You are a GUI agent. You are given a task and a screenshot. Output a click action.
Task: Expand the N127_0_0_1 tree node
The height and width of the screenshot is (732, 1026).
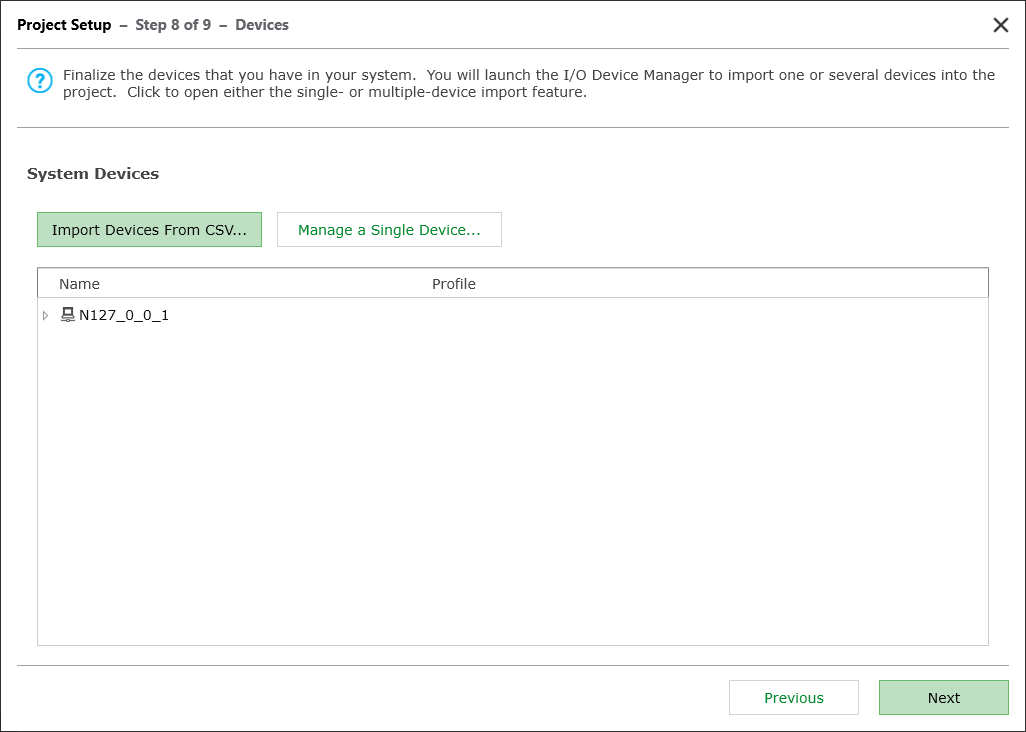tap(45, 315)
